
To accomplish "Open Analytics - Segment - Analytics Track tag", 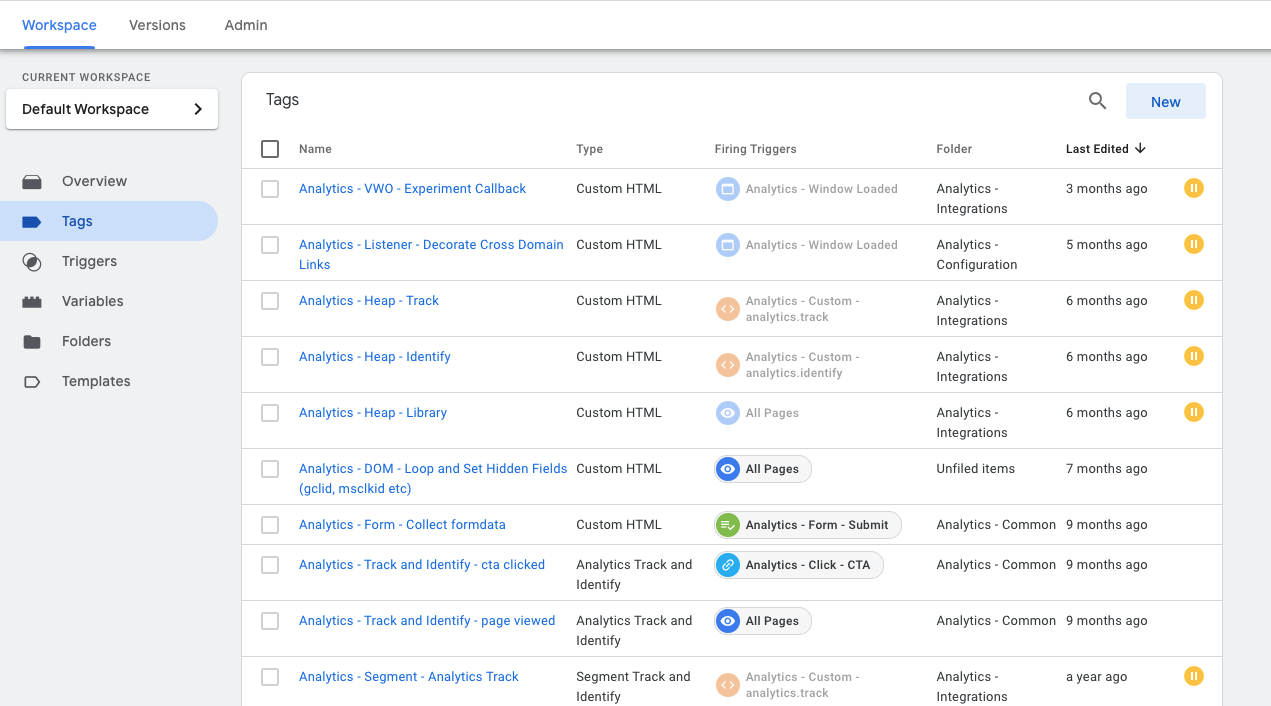I will [x=409, y=676].
